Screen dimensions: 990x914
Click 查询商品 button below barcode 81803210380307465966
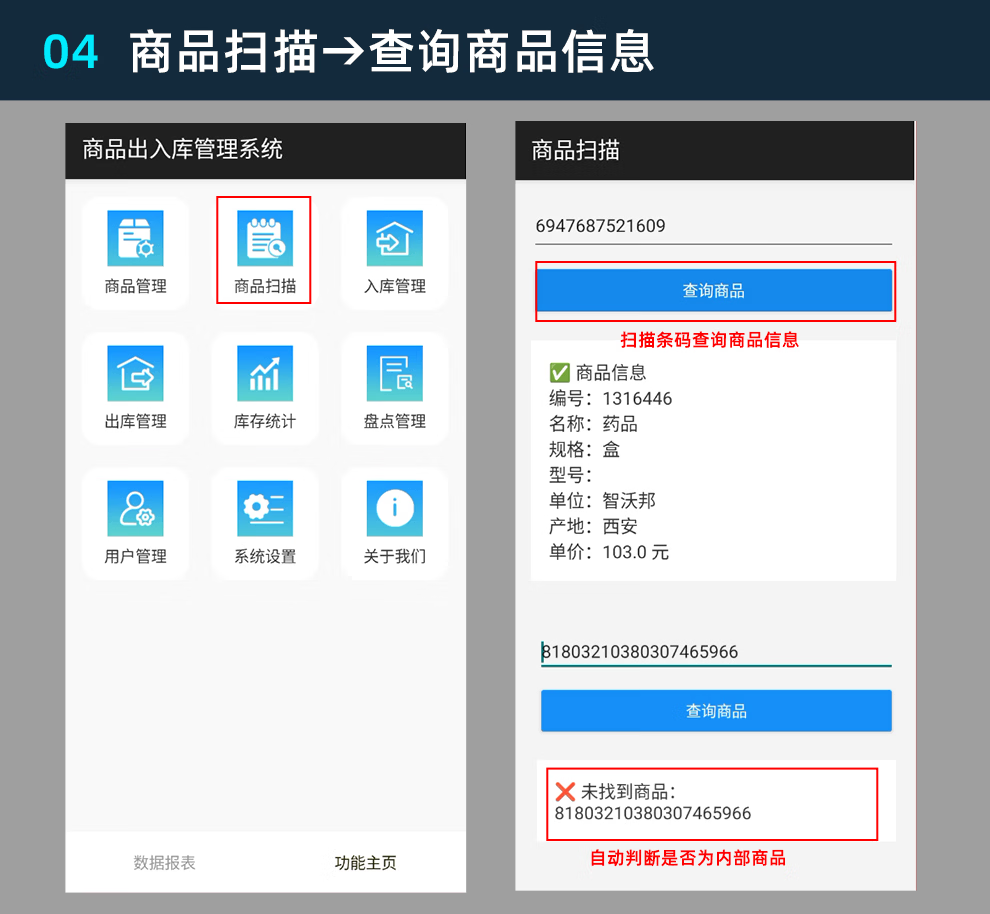point(716,711)
